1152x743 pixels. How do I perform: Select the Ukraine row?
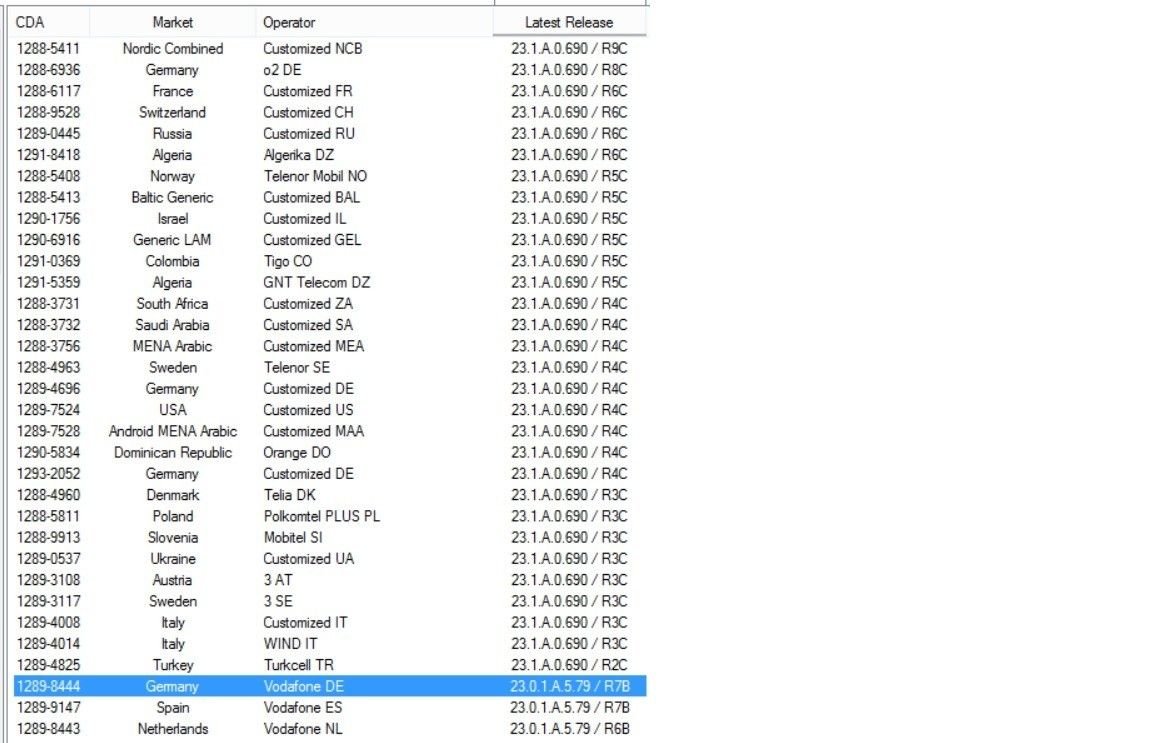[x=330, y=559]
